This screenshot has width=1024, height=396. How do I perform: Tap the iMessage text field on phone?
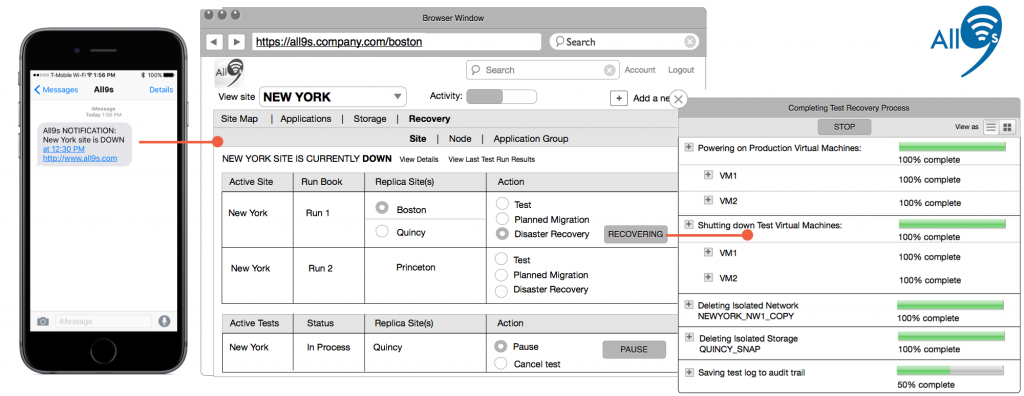pyautogui.click(x=103, y=321)
